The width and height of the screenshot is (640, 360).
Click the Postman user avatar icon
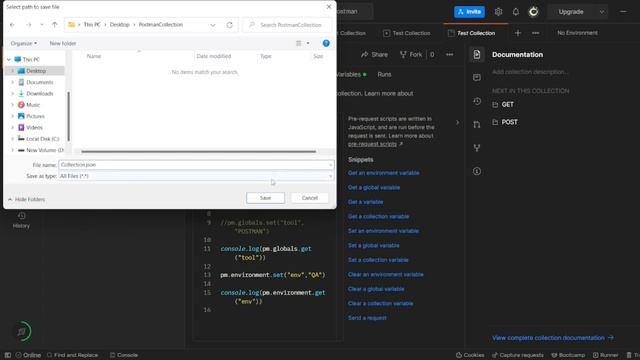[533, 12]
